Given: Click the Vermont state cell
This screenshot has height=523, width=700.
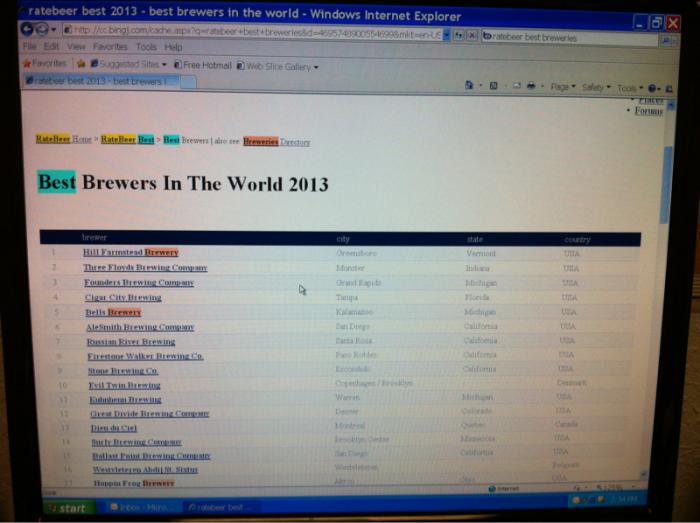Looking at the screenshot, I should pyautogui.click(x=481, y=253).
